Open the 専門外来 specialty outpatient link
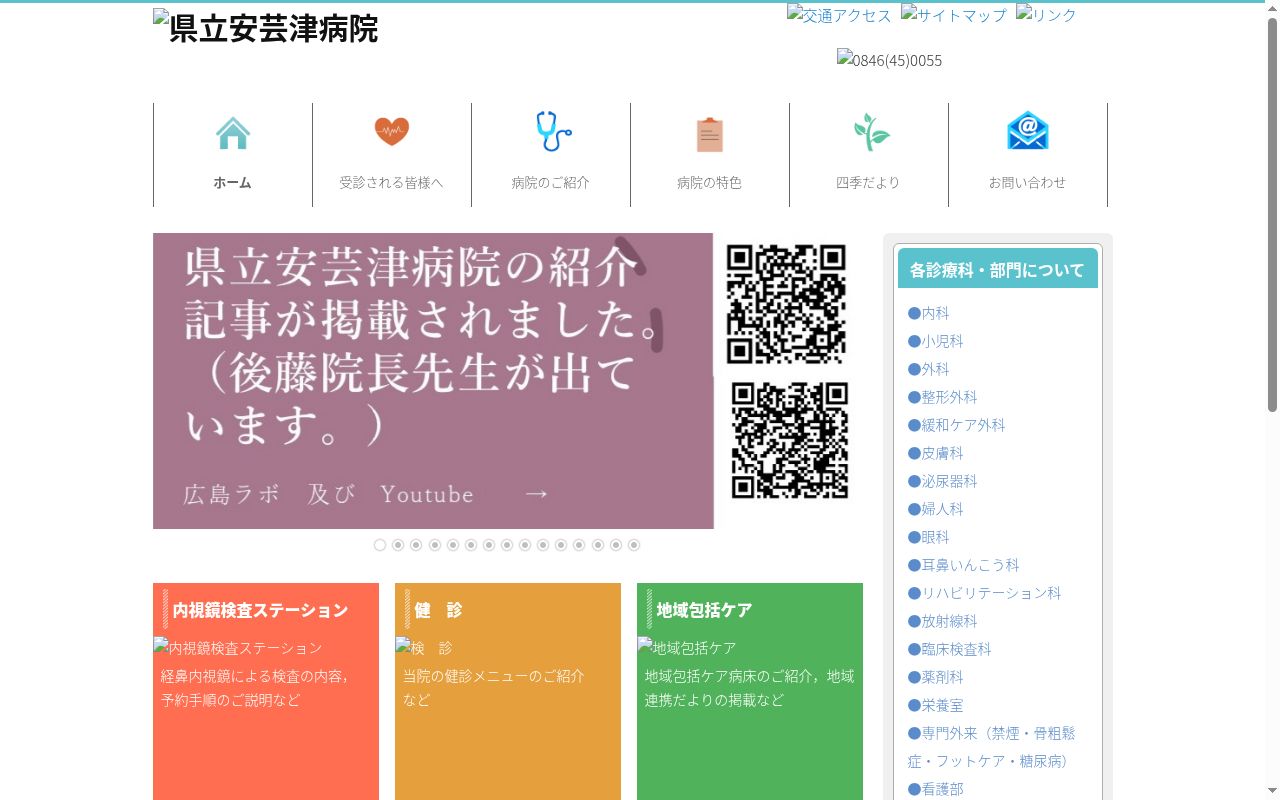Image resolution: width=1280 pixels, height=800 pixels. [x=992, y=747]
